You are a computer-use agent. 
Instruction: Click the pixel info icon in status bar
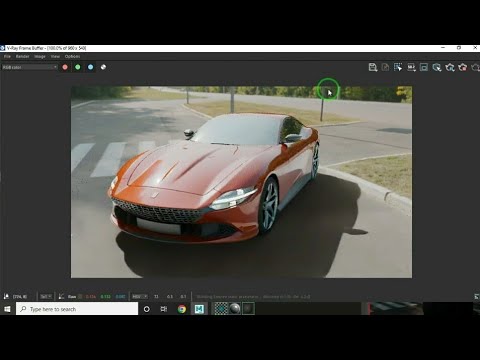(6, 296)
